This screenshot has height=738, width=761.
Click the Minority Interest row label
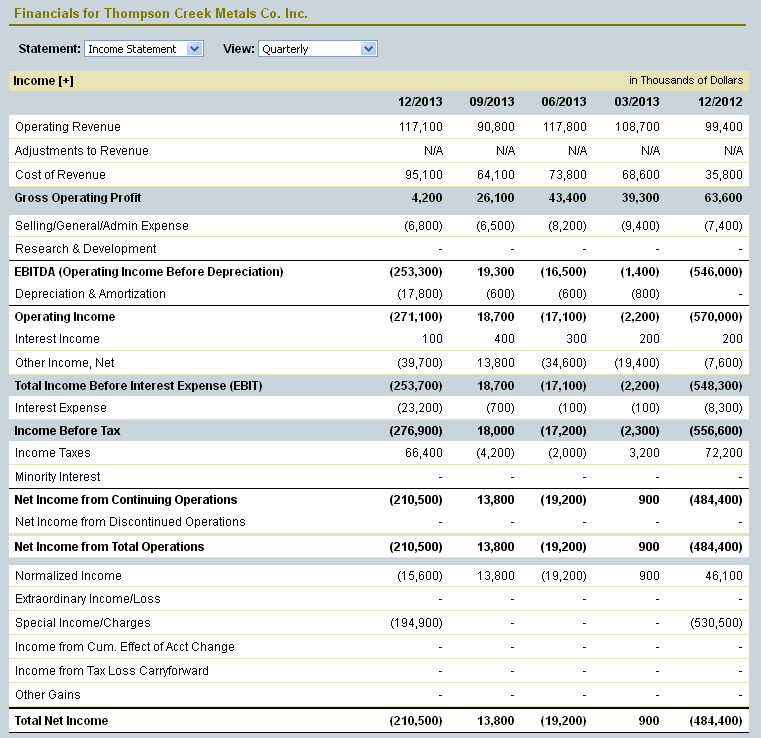pos(58,477)
